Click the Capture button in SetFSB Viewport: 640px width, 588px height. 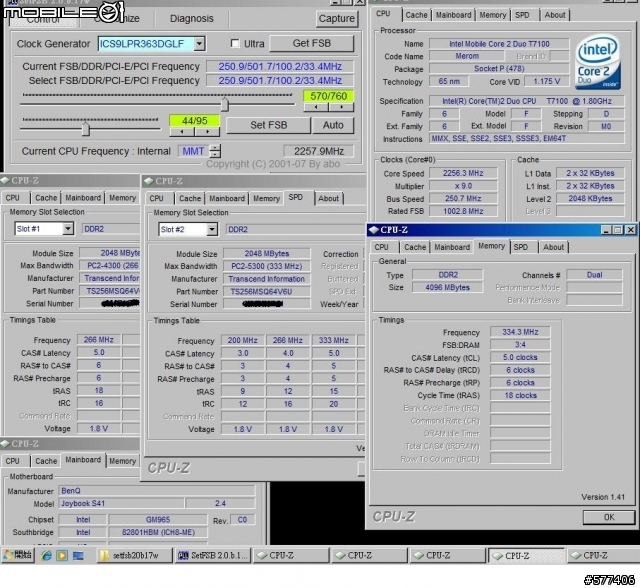pos(337,19)
